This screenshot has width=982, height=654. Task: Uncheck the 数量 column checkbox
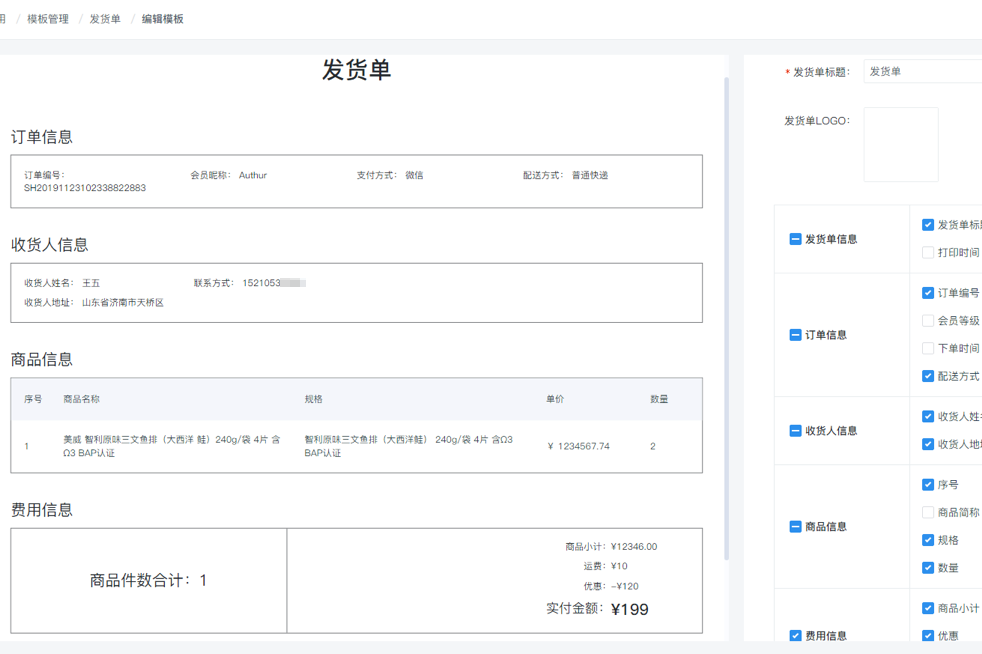(928, 567)
